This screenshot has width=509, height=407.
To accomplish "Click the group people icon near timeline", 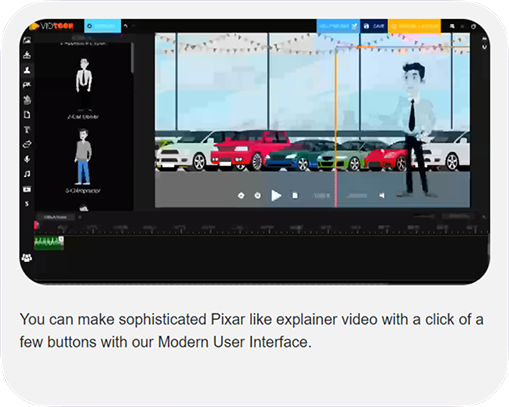I will [x=27, y=257].
